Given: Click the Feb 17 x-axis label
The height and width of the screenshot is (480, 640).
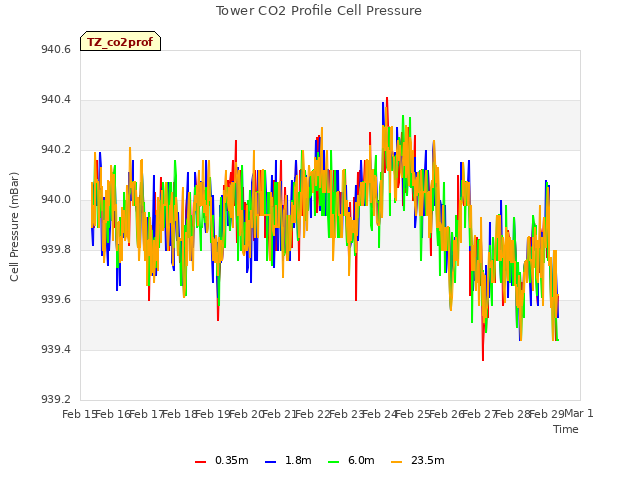Looking at the screenshot, I should (x=146, y=414).
